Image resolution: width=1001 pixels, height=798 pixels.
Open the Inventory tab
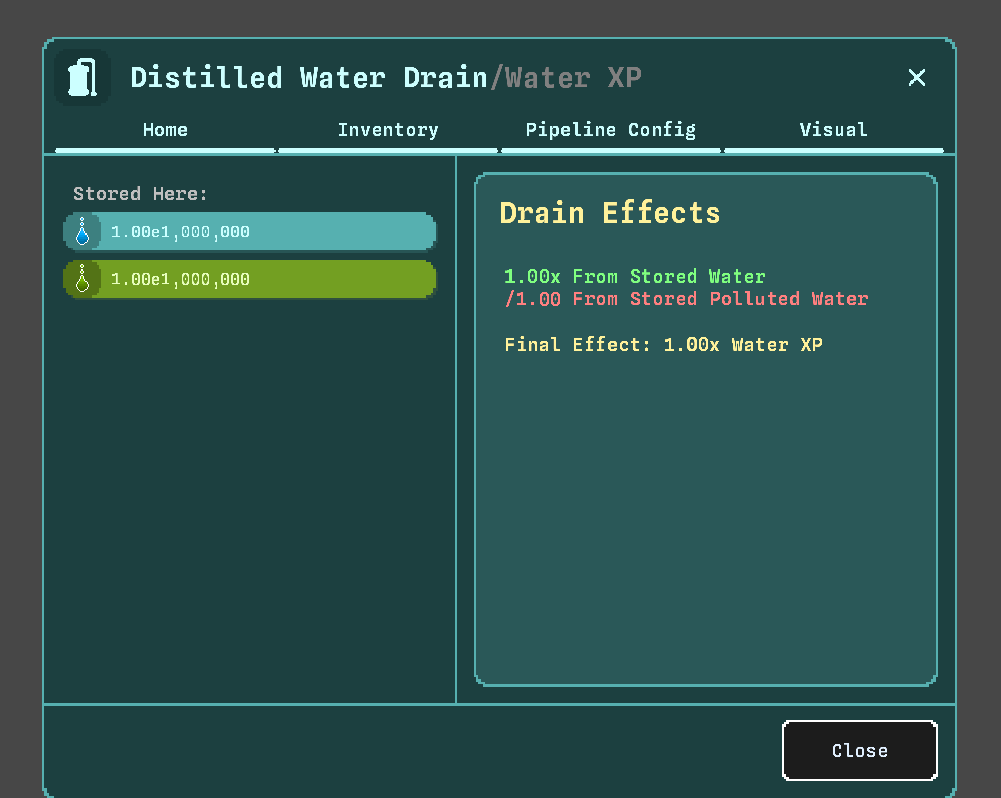click(x=388, y=130)
